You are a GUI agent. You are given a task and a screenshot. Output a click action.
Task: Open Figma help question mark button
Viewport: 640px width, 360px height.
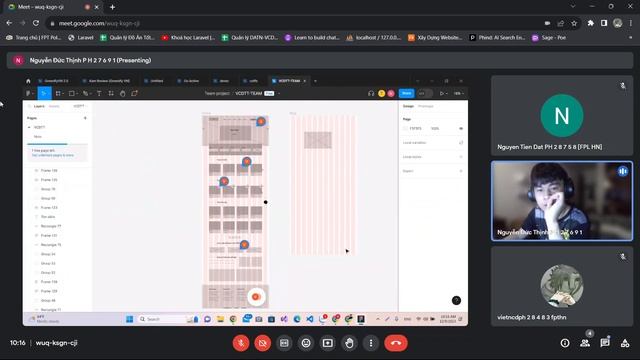456,300
